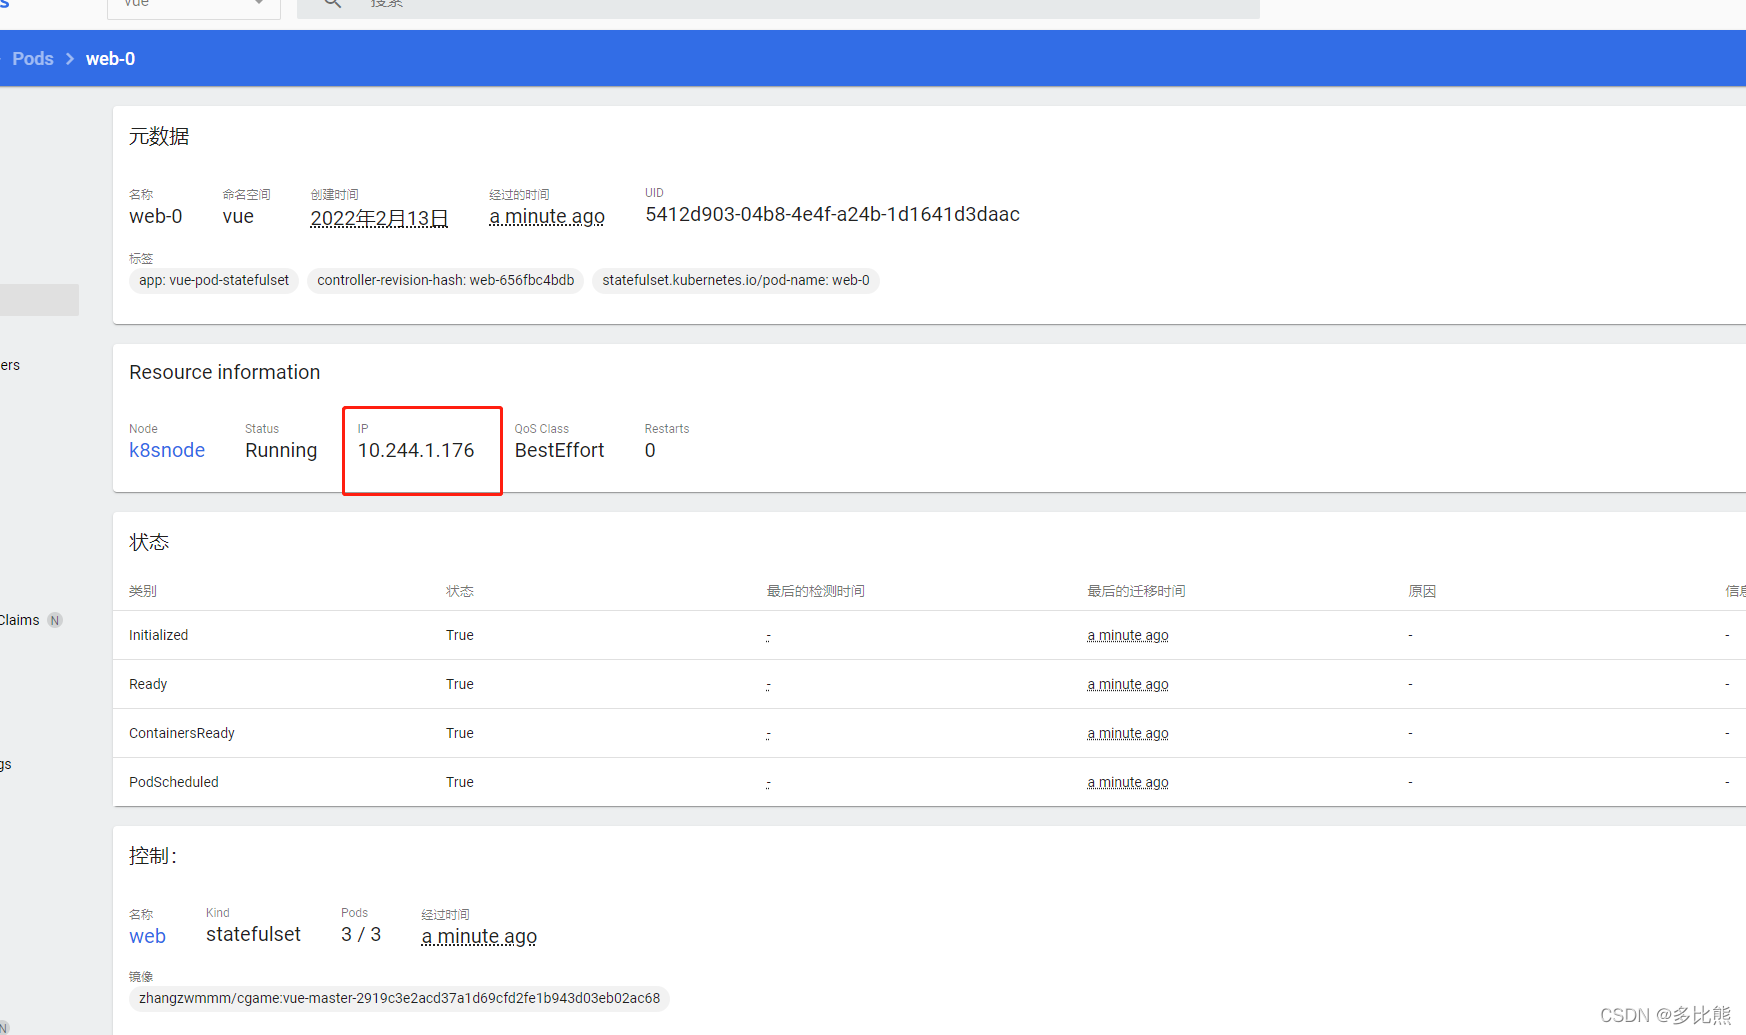
Task: Open the web statefulset controller link
Action: (x=147, y=936)
